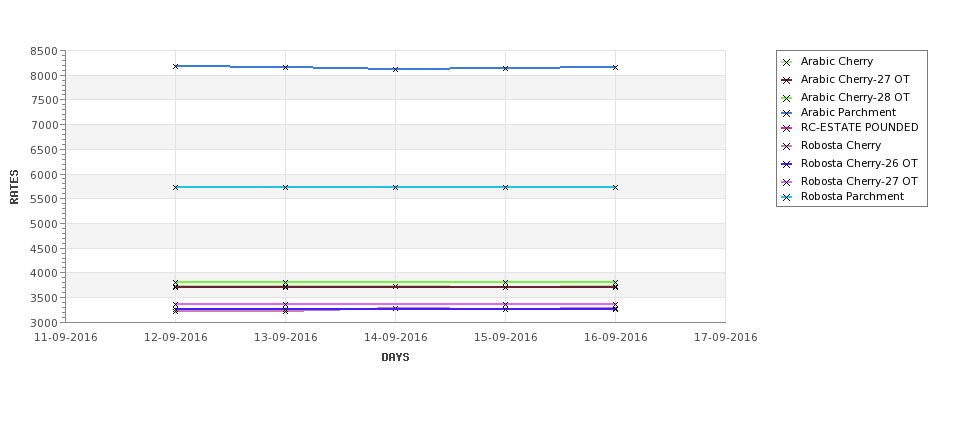Click the Arabic Cherry-27 OT legend marker
Screen dimensions: 975x429
pos(786,80)
